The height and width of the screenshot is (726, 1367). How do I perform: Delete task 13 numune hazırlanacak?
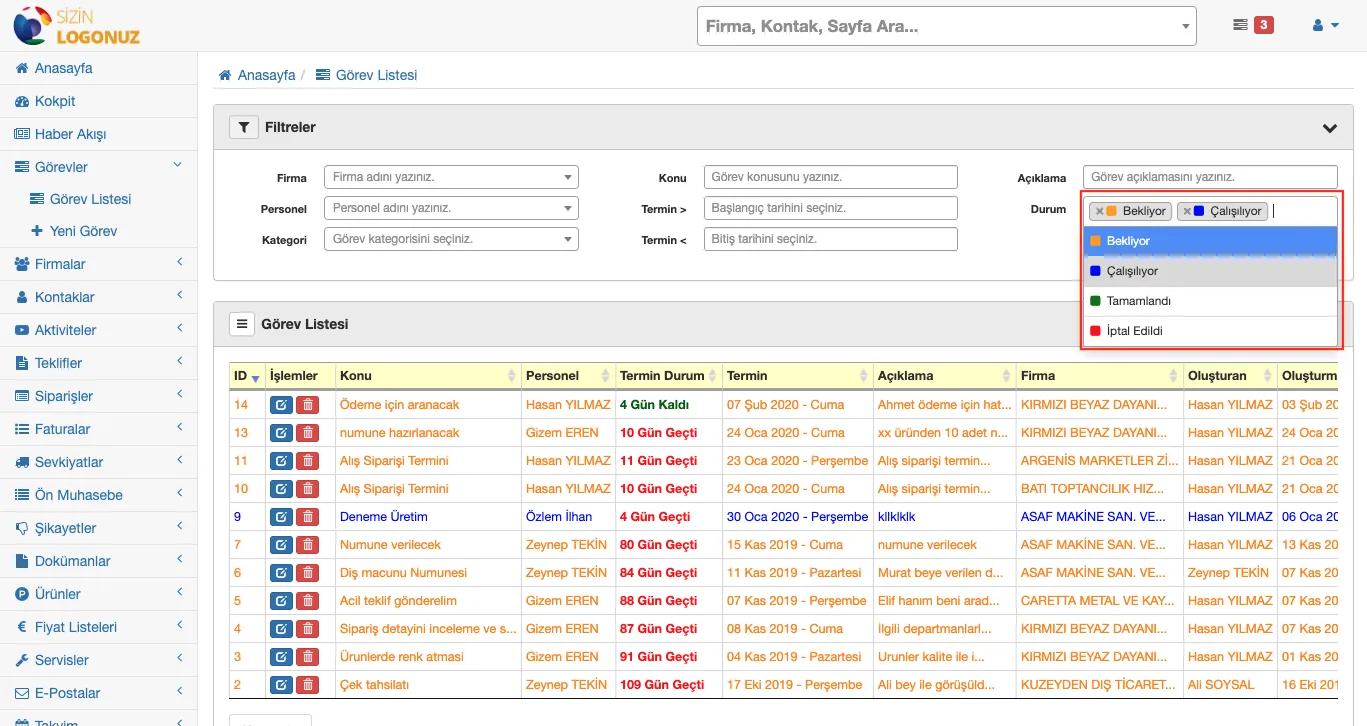[308, 433]
